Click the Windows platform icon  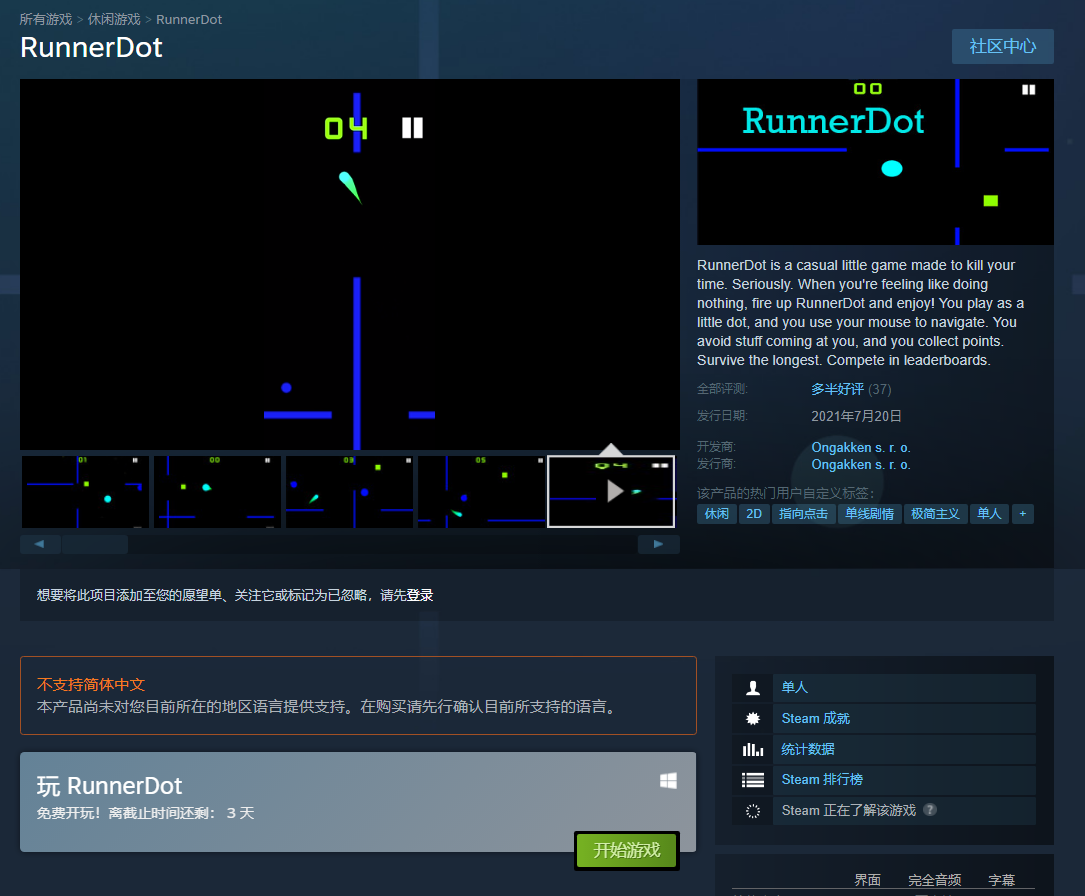point(668,779)
